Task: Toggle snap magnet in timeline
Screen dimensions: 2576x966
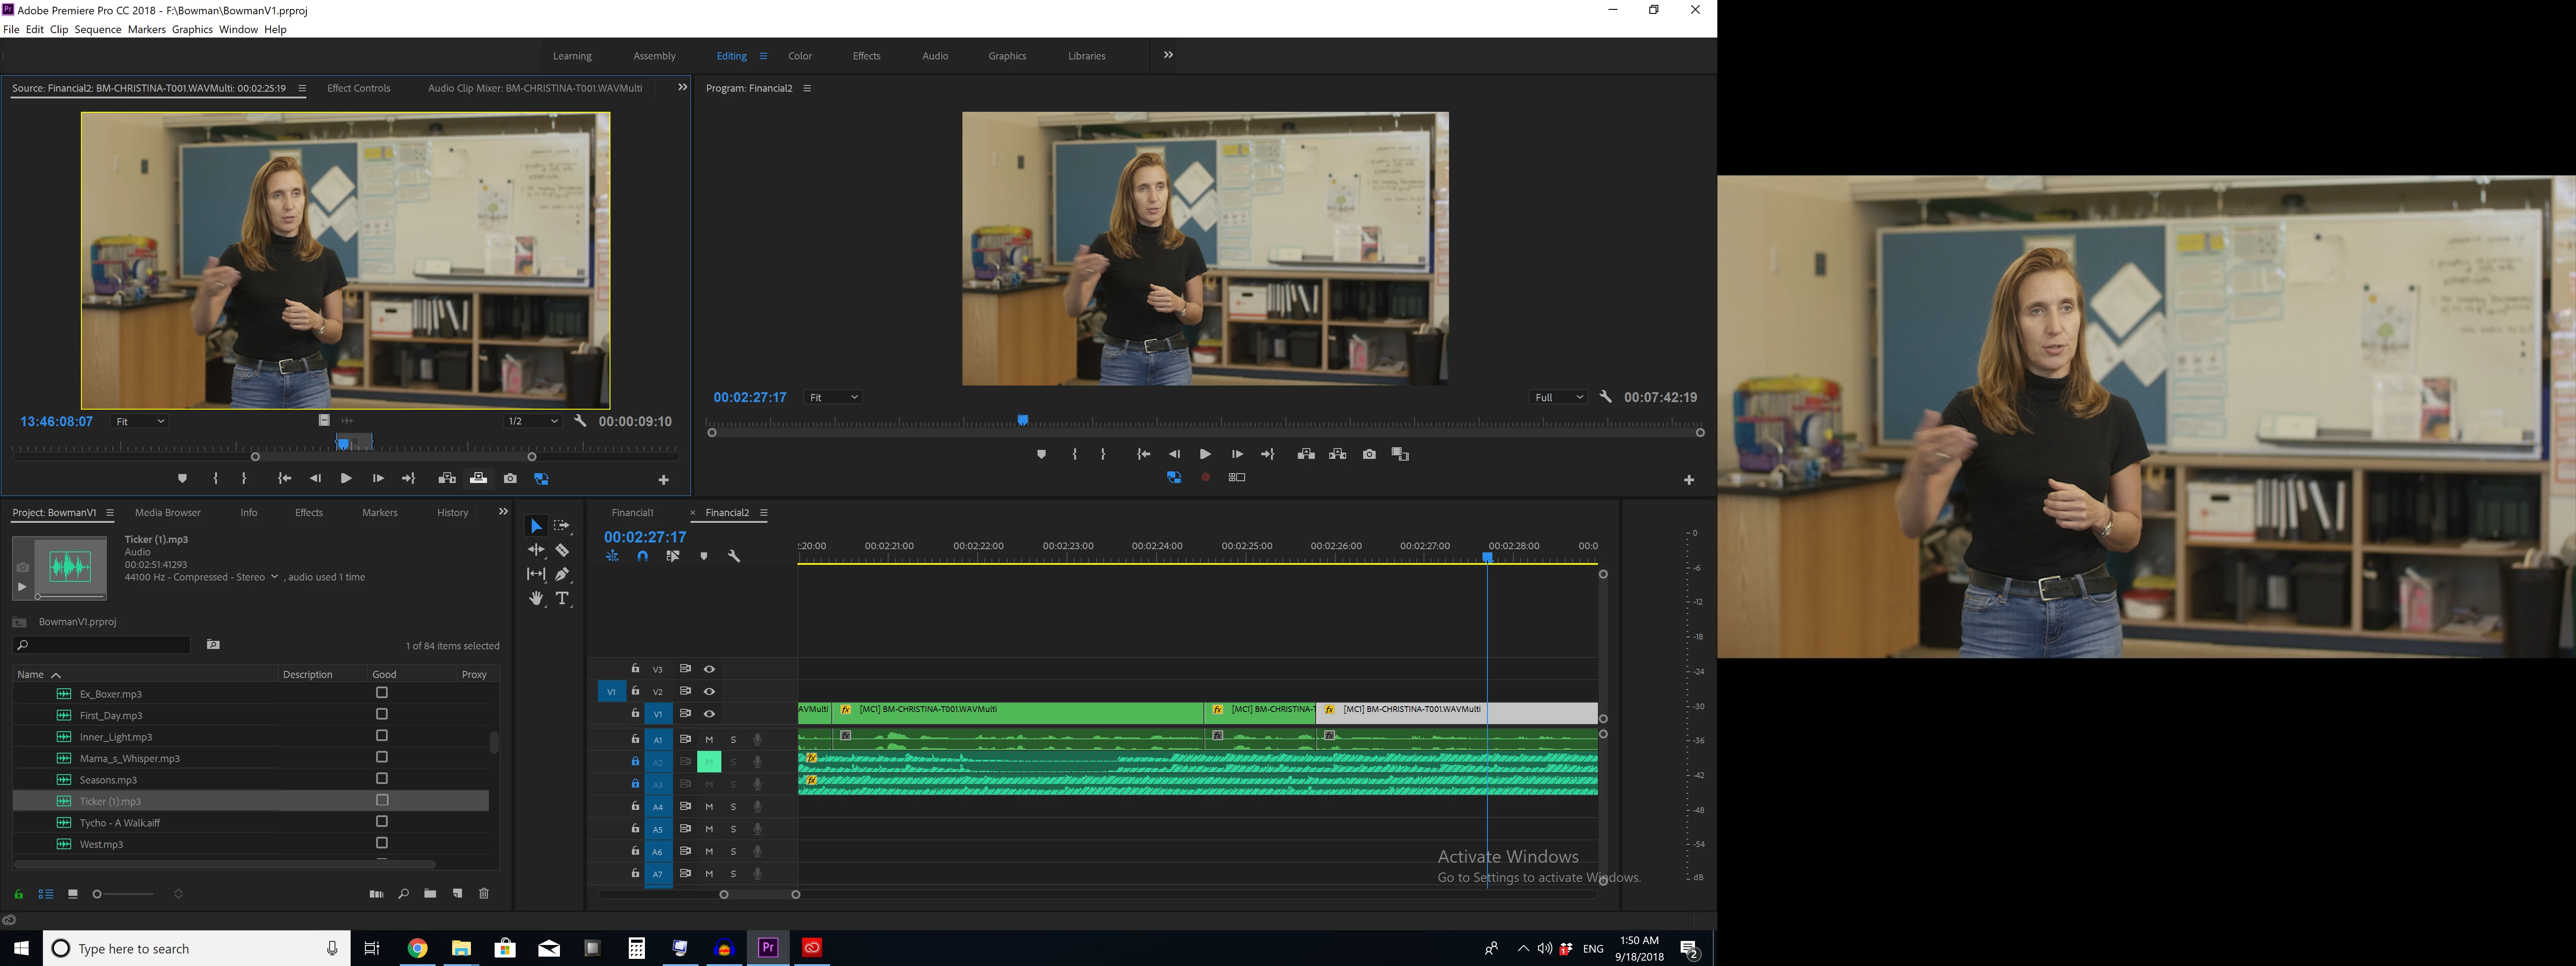Action: (642, 556)
